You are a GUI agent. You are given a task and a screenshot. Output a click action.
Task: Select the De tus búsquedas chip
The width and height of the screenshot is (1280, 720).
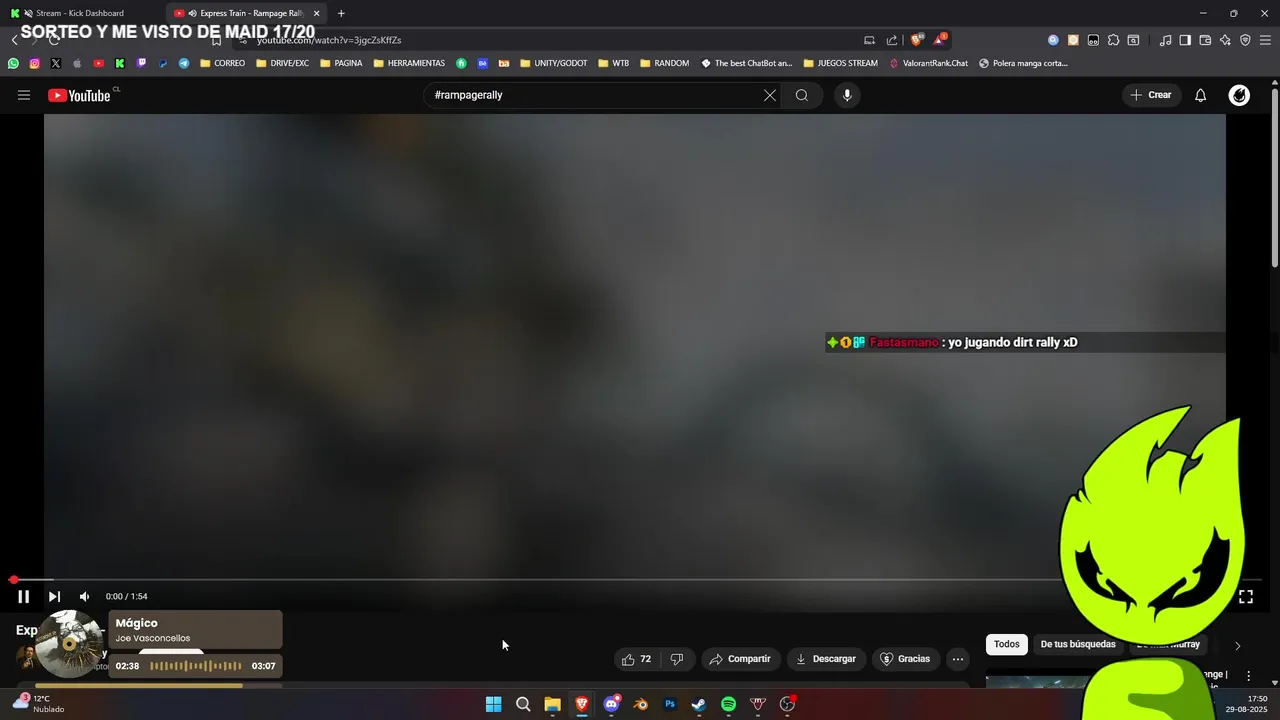pos(1078,644)
